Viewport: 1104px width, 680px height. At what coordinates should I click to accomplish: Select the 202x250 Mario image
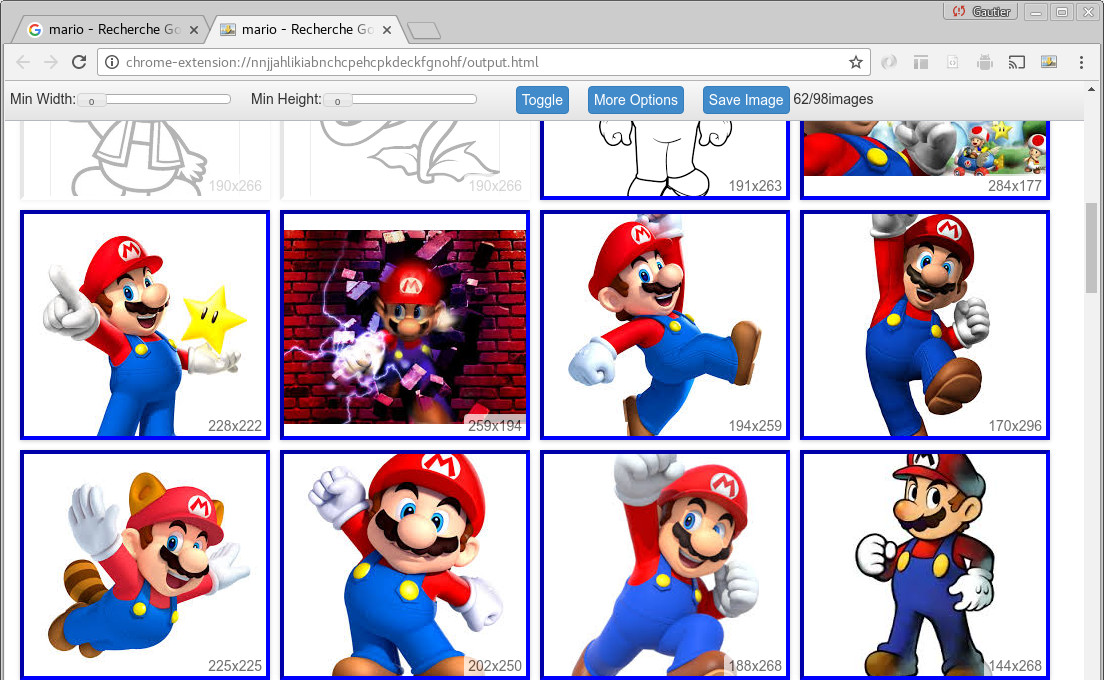click(x=405, y=565)
